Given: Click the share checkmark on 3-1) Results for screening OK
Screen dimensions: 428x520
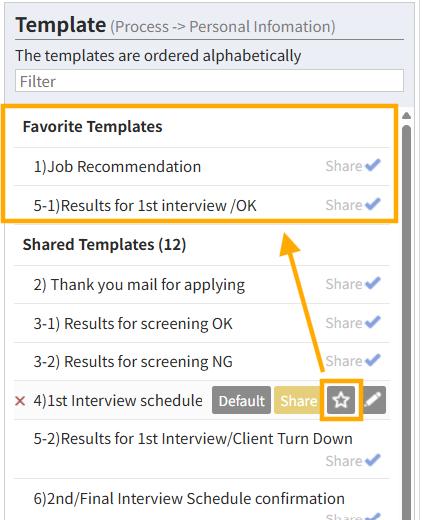Looking at the screenshot, I should coord(373,322).
